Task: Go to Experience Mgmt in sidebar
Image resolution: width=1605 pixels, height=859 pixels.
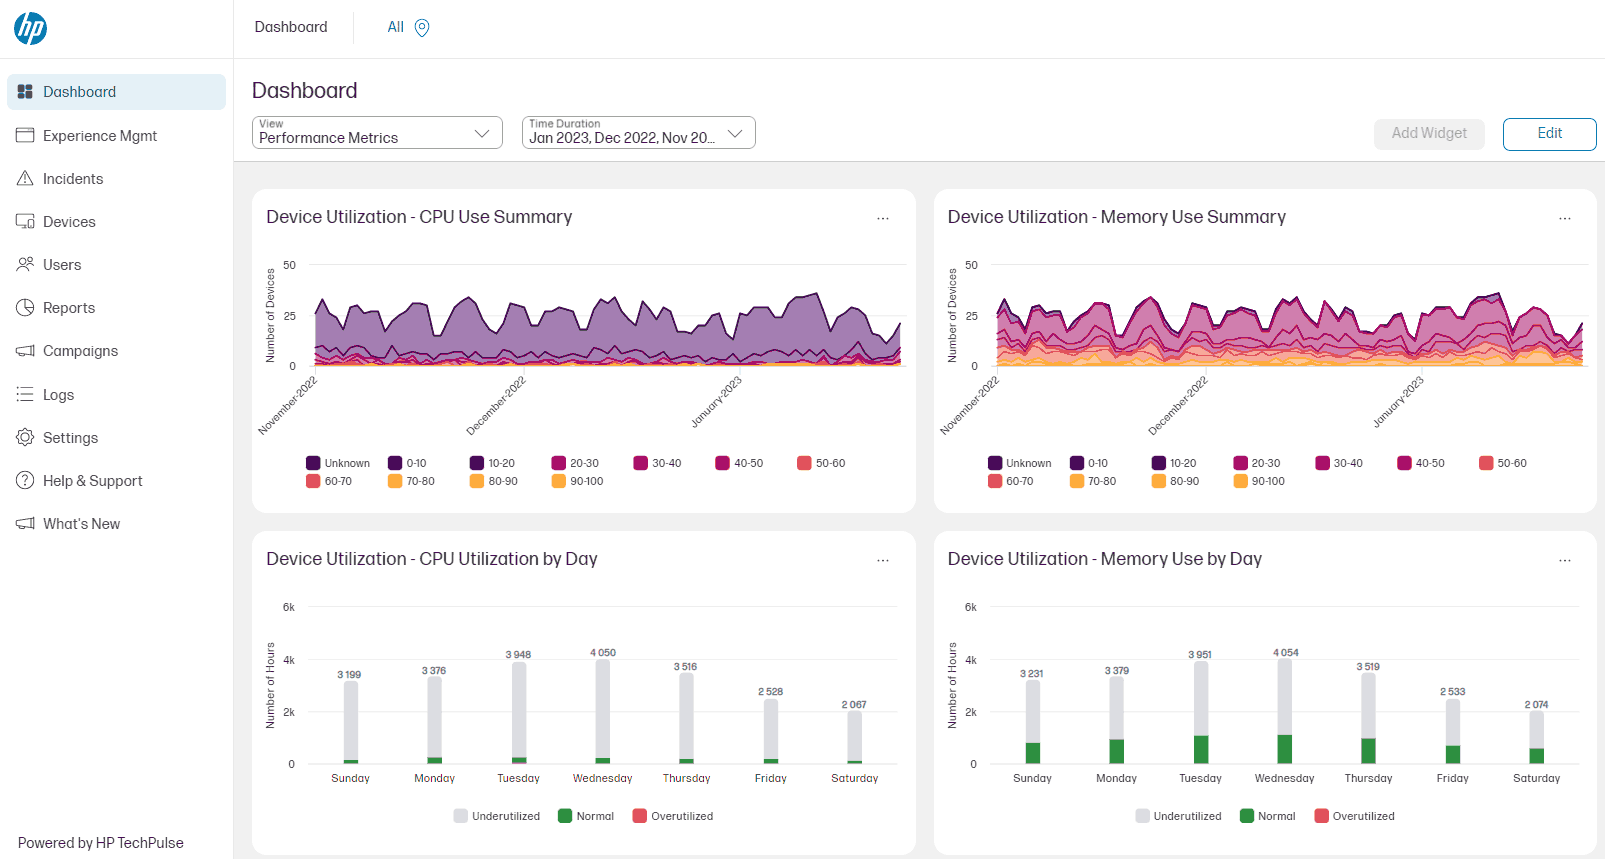Action: click(x=100, y=136)
